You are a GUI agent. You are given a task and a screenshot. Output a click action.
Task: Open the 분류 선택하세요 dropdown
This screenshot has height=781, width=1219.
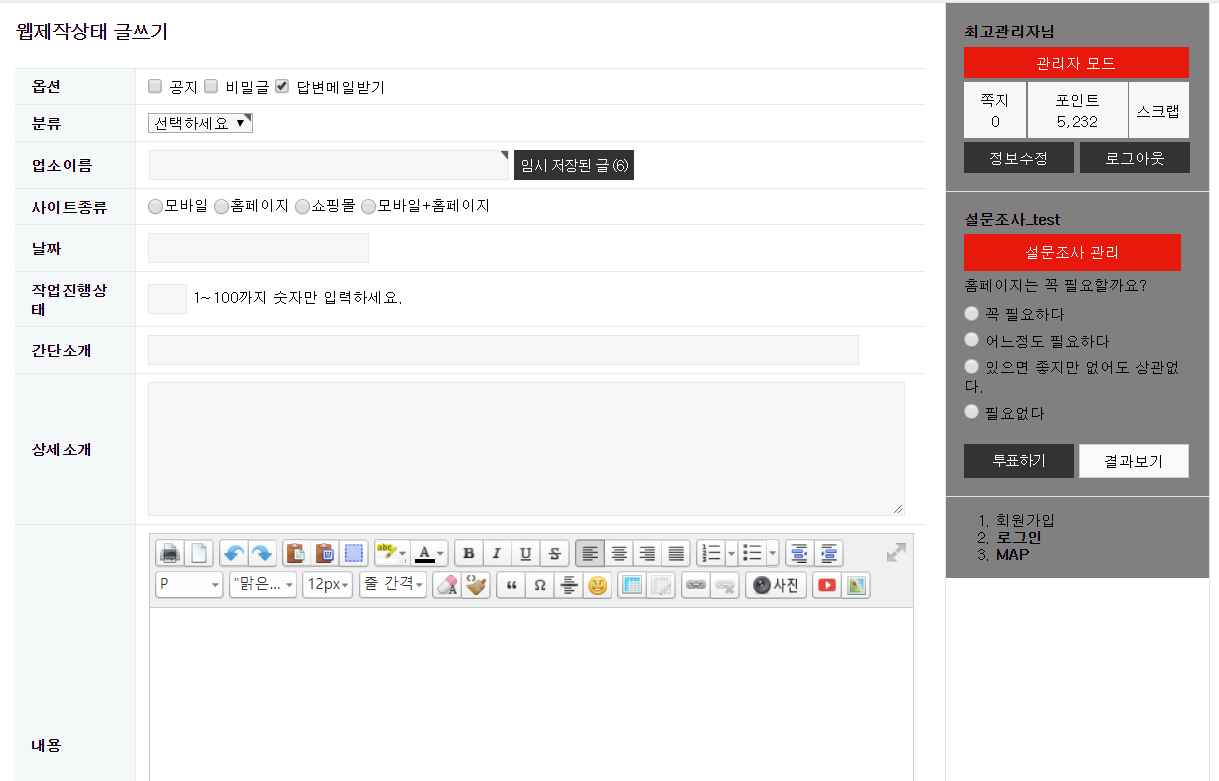pyautogui.click(x=200, y=123)
